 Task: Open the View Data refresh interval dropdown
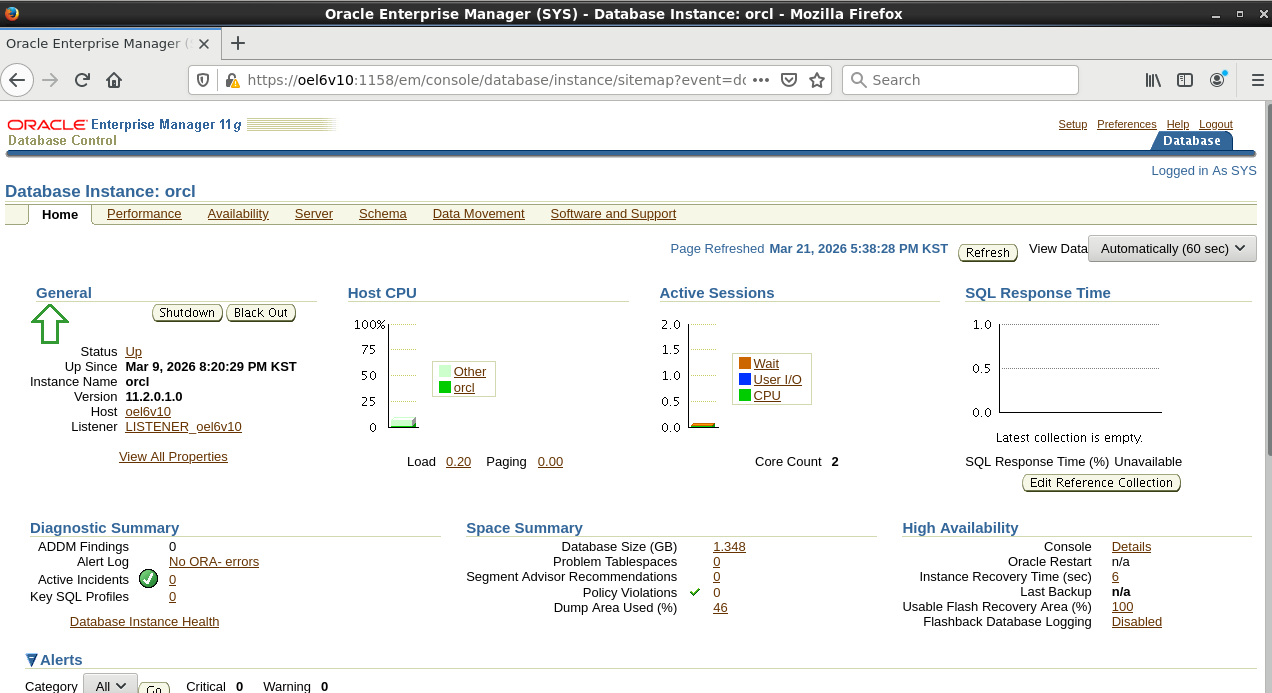(x=1172, y=248)
